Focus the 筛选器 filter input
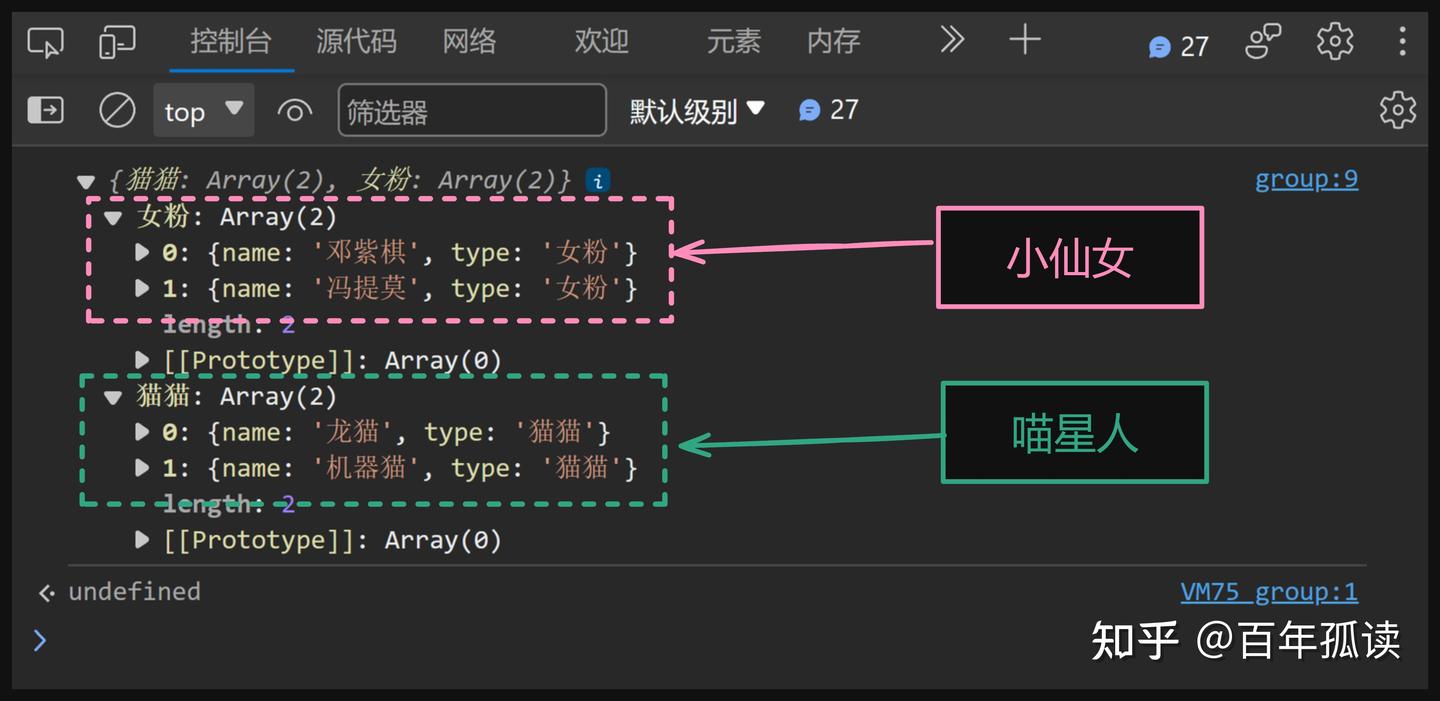 (x=472, y=110)
